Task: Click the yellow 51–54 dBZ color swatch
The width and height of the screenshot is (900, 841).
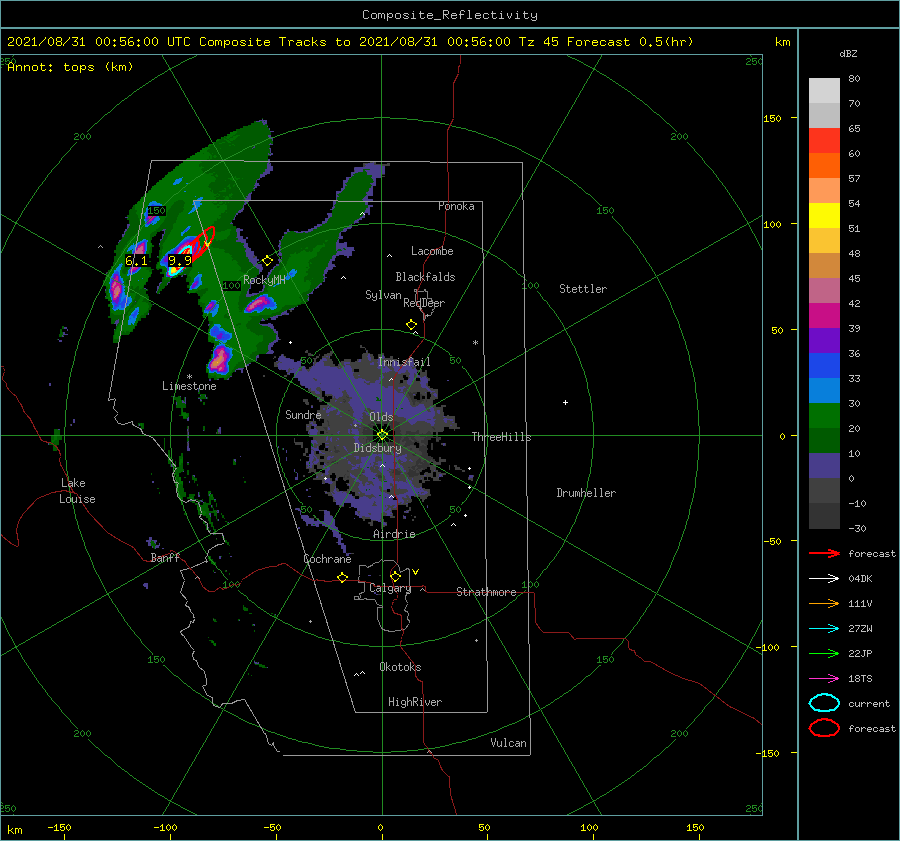Action: click(824, 216)
